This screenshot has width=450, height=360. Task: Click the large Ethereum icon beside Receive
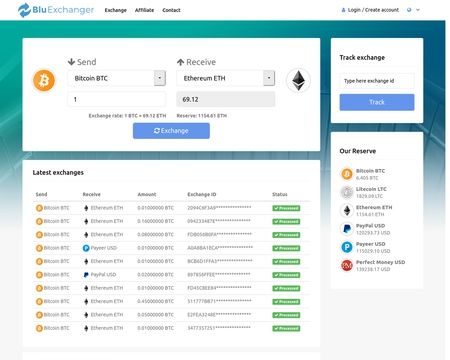pyautogui.click(x=298, y=80)
